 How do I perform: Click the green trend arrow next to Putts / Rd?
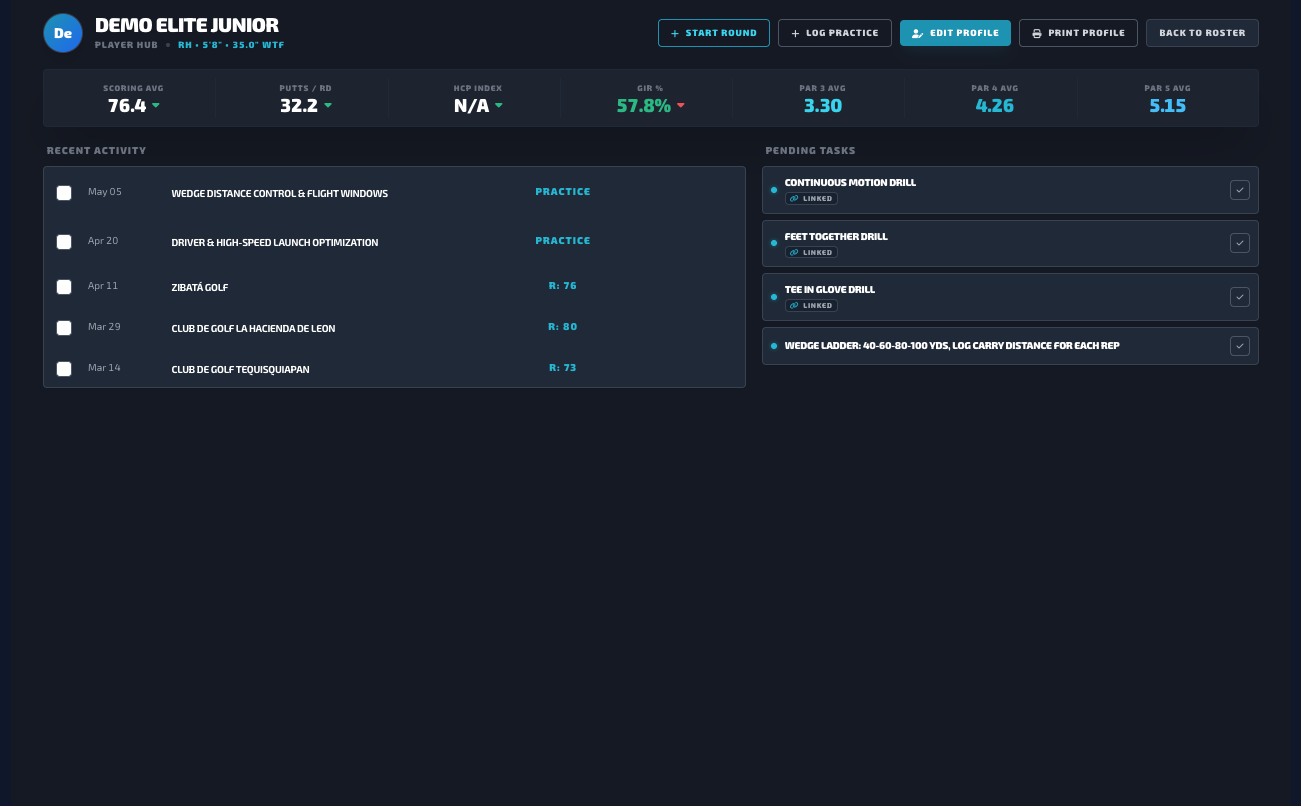(328, 105)
